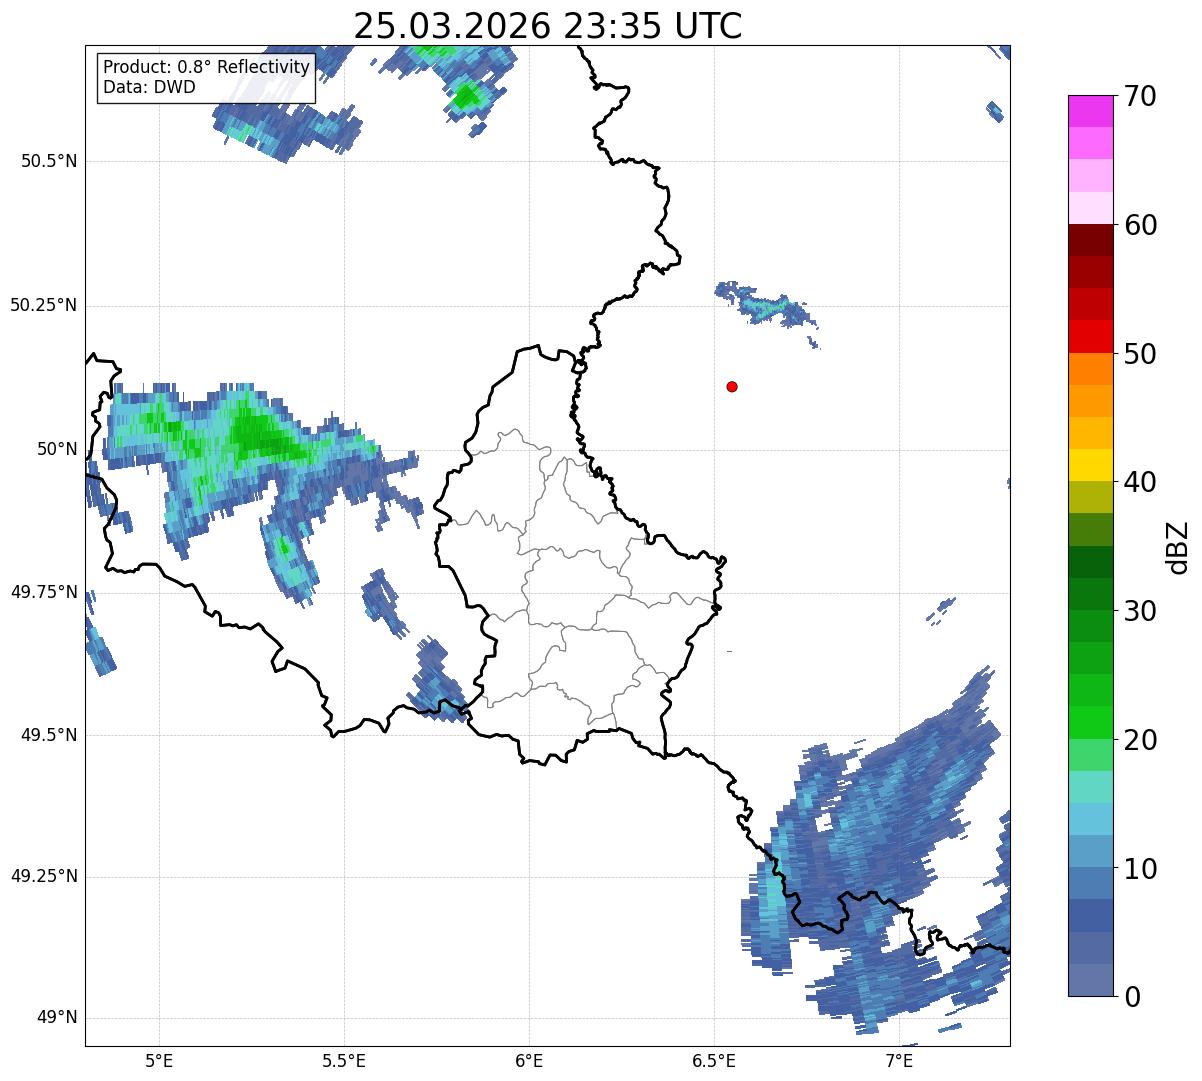Click the 6°E longitude label
The height and width of the screenshot is (1081, 1202).
click(529, 1060)
